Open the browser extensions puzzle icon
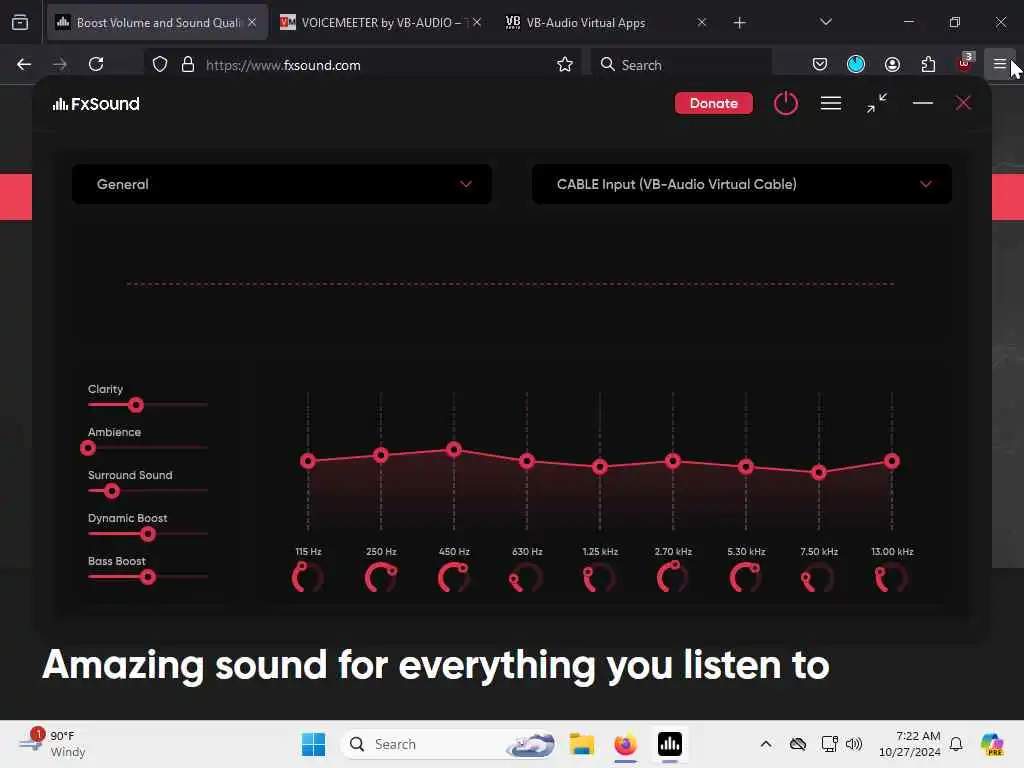 coord(928,64)
